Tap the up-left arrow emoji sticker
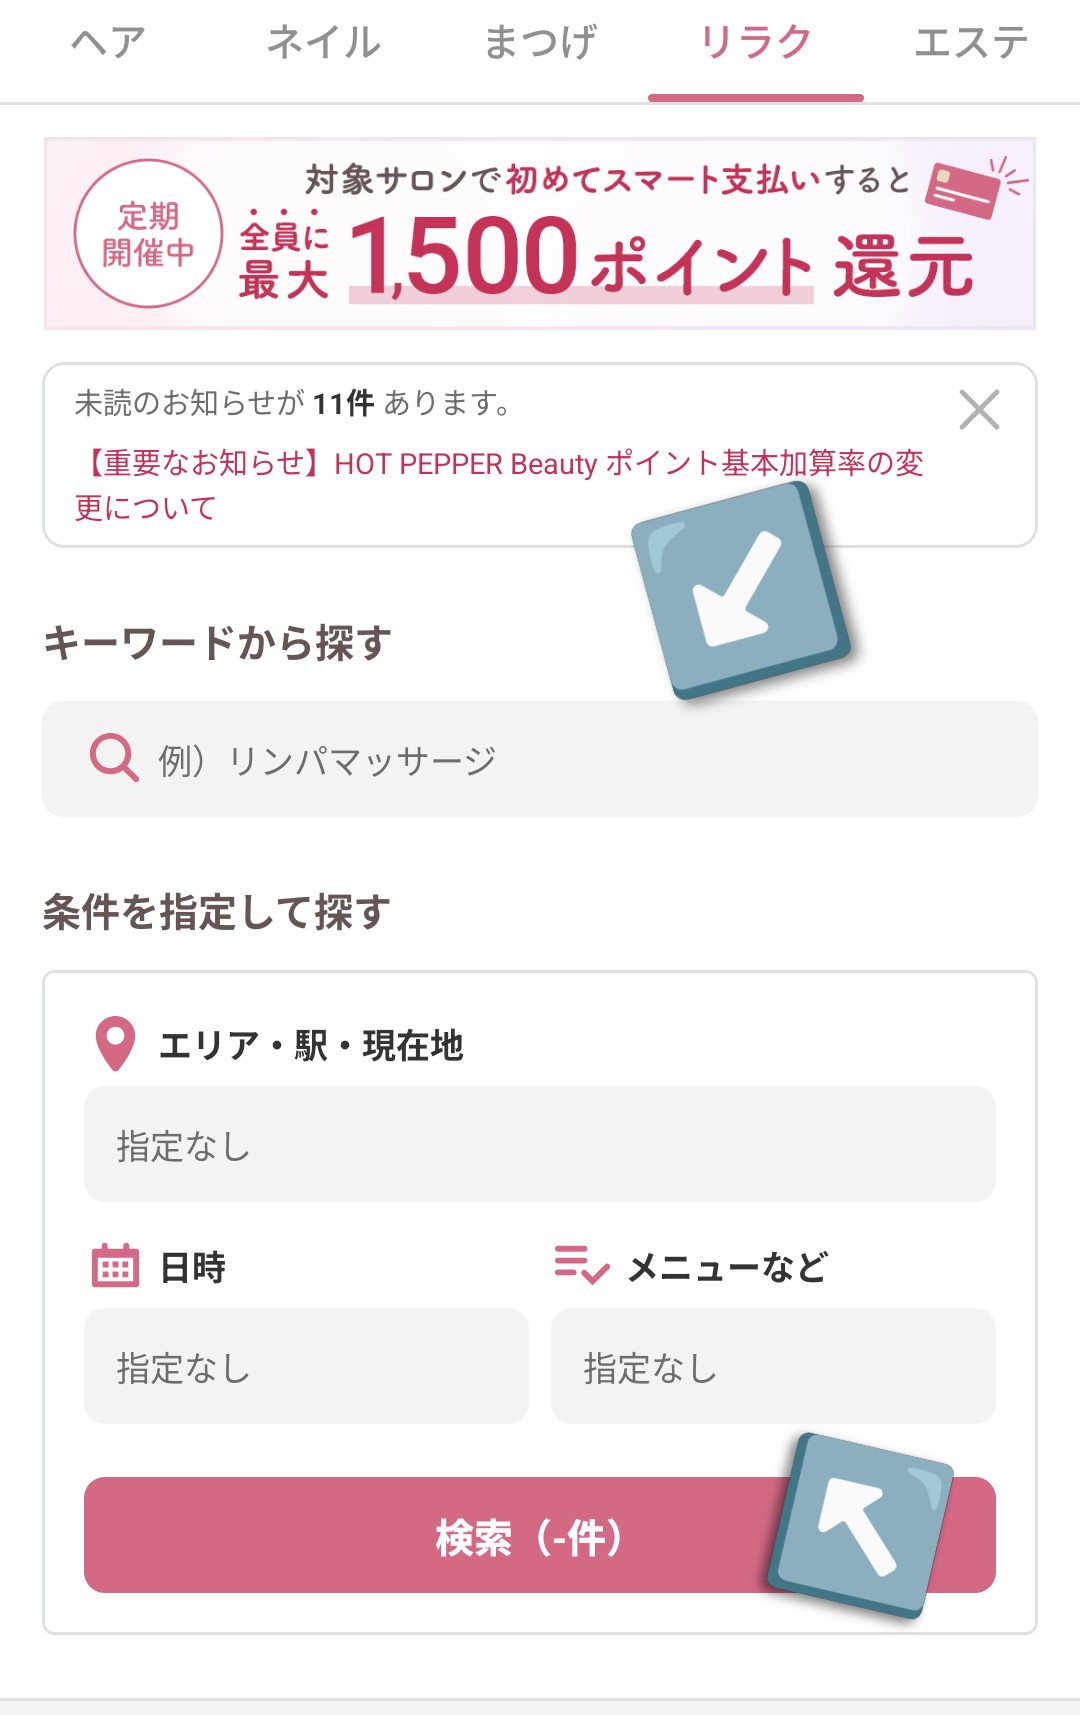The image size is (1080, 1715). (x=859, y=1525)
